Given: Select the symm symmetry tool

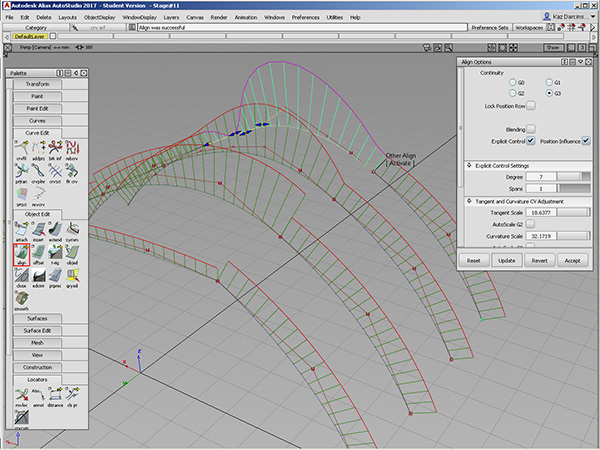Looking at the screenshot, I should tap(72, 231).
